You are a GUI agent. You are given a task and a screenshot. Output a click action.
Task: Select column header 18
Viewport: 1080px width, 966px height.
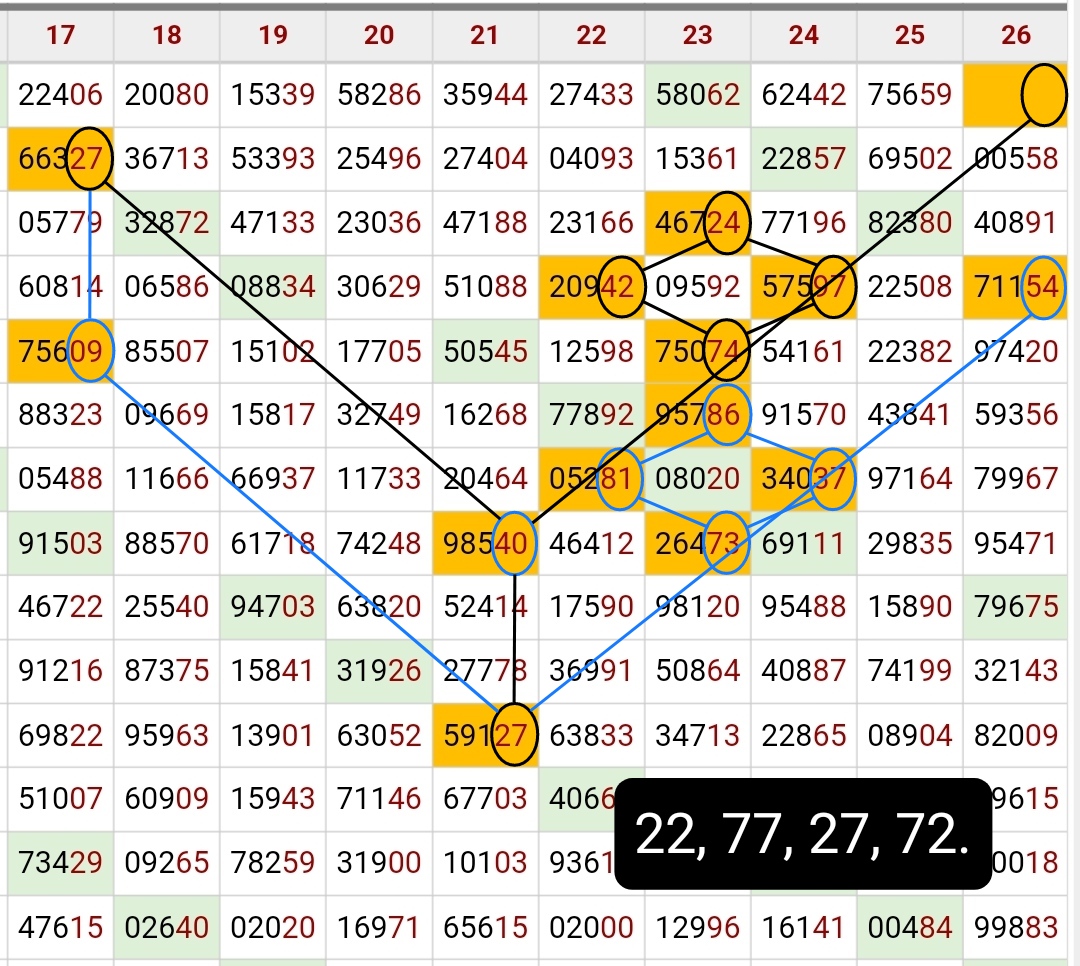[x=167, y=35]
